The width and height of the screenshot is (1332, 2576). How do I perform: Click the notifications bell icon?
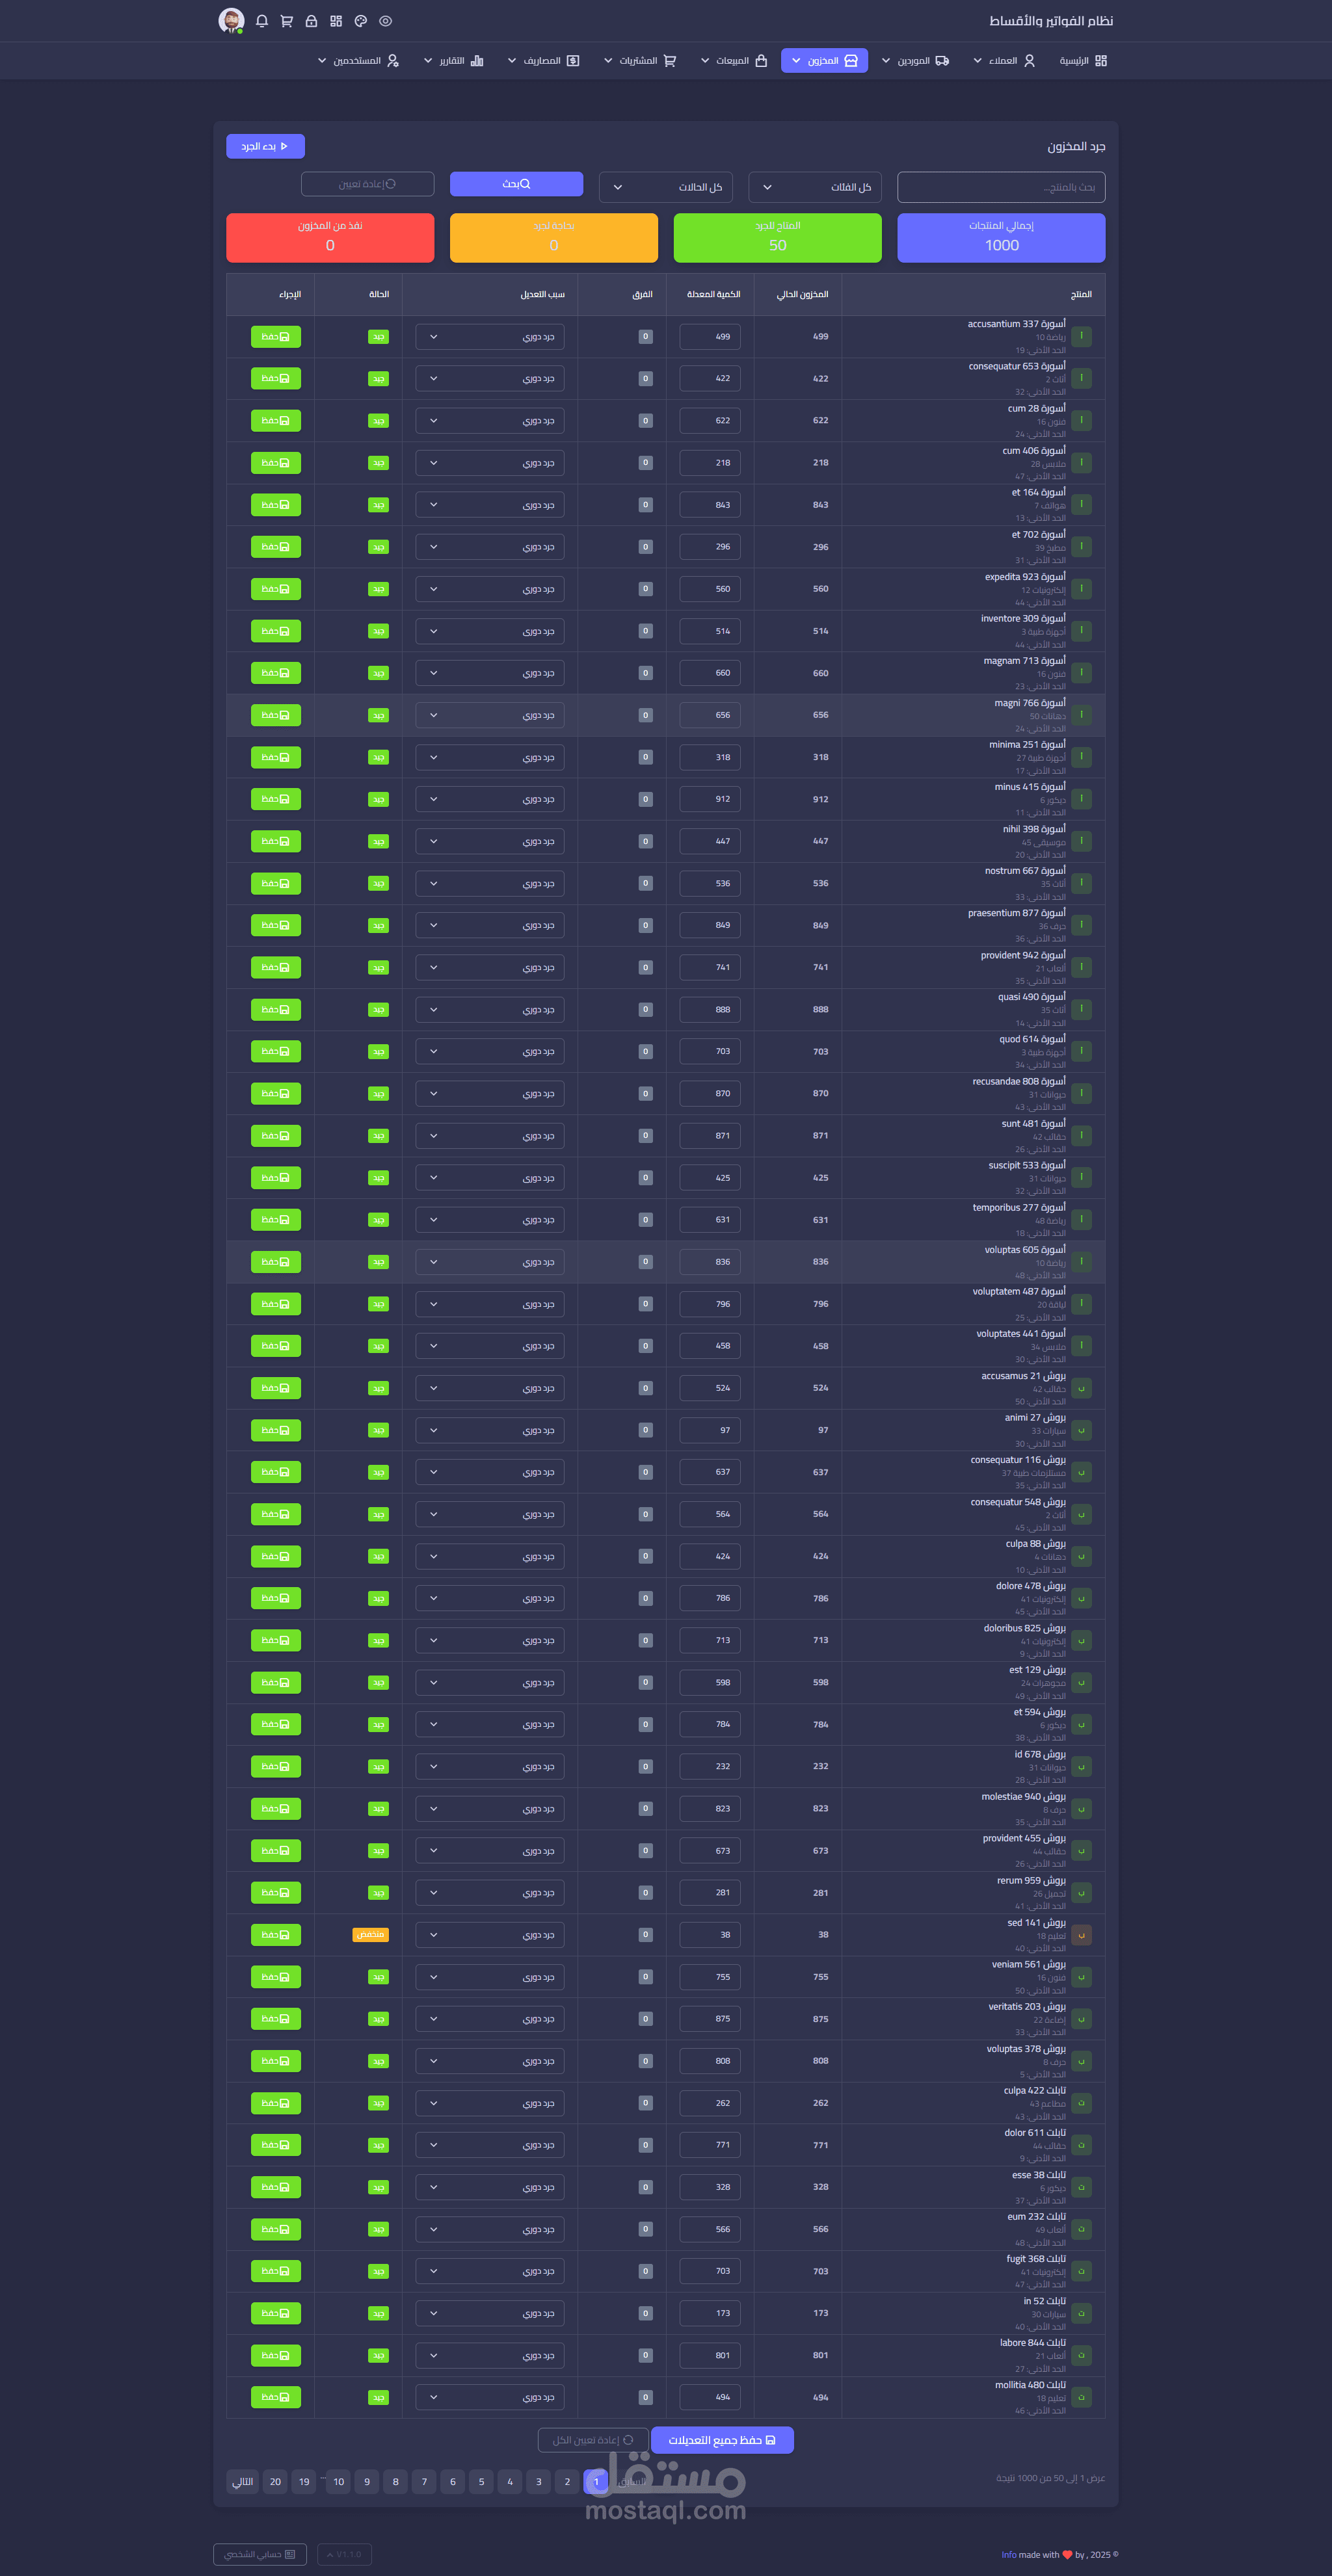262,21
